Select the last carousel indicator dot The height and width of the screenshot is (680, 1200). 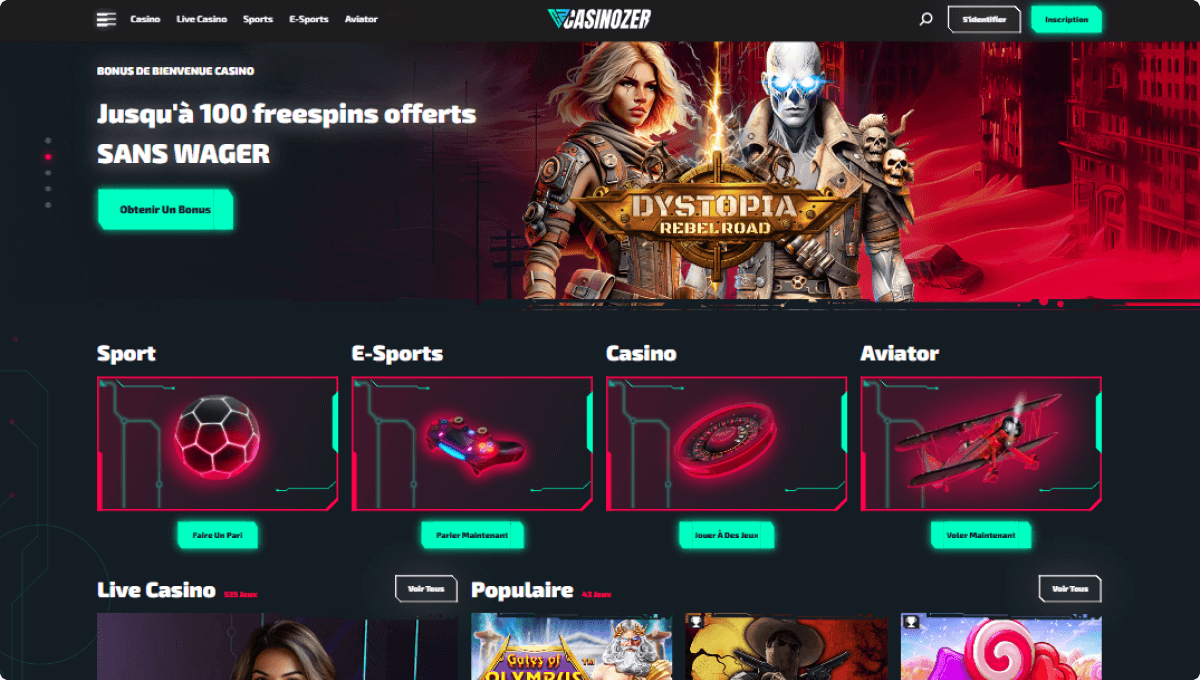(x=48, y=205)
